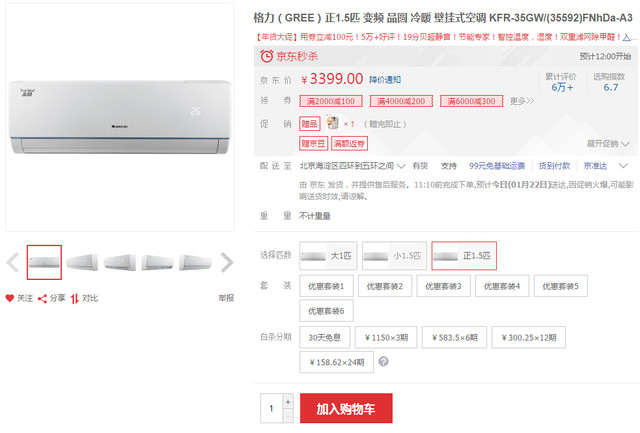The width and height of the screenshot is (640, 433).
Task: Click the heart 关注 (follow) icon
Action: tap(10, 298)
